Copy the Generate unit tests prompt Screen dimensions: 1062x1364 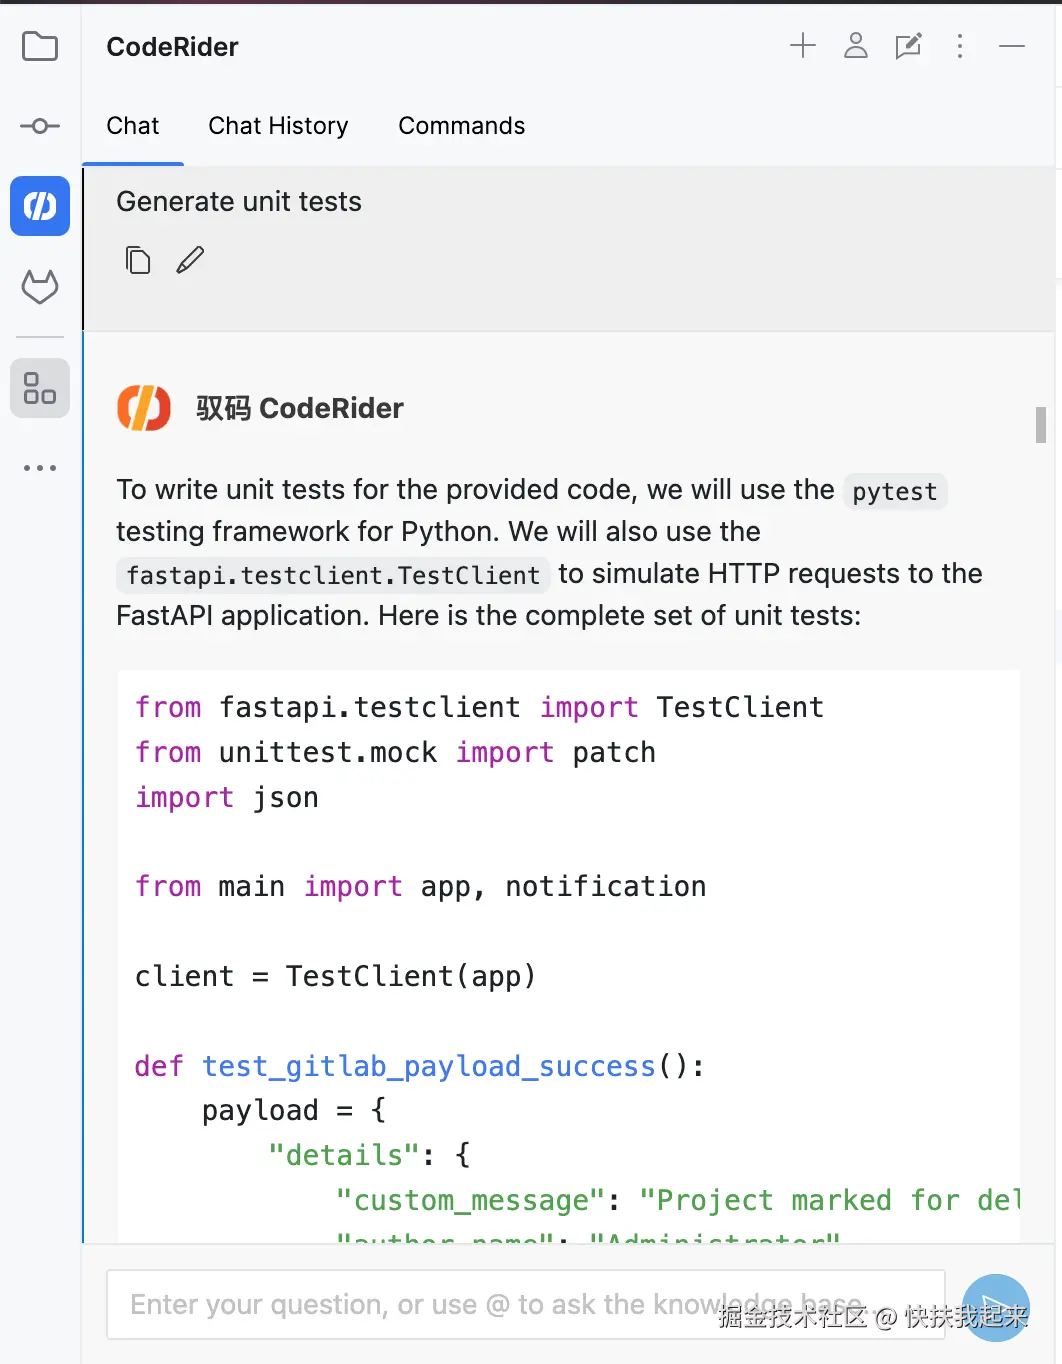point(138,260)
